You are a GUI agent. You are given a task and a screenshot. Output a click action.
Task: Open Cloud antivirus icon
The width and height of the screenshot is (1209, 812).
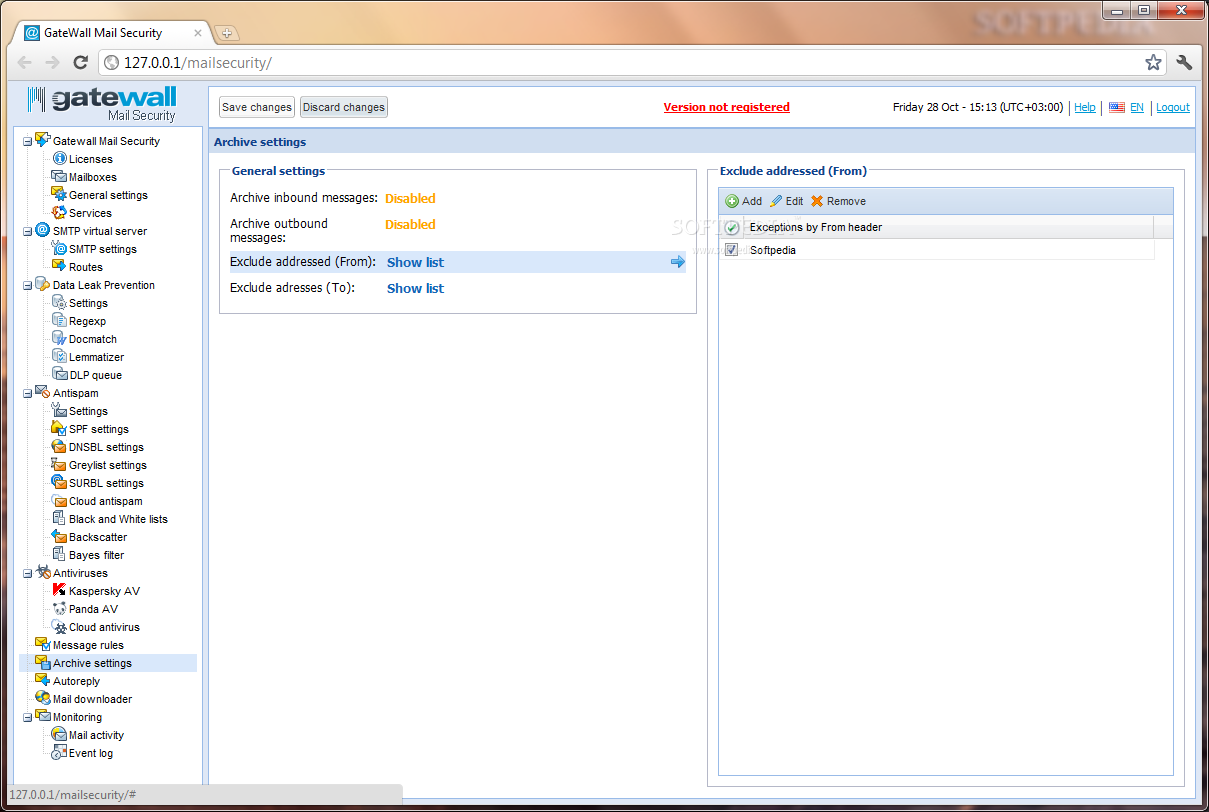pyautogui.click(x=60, y=627)
